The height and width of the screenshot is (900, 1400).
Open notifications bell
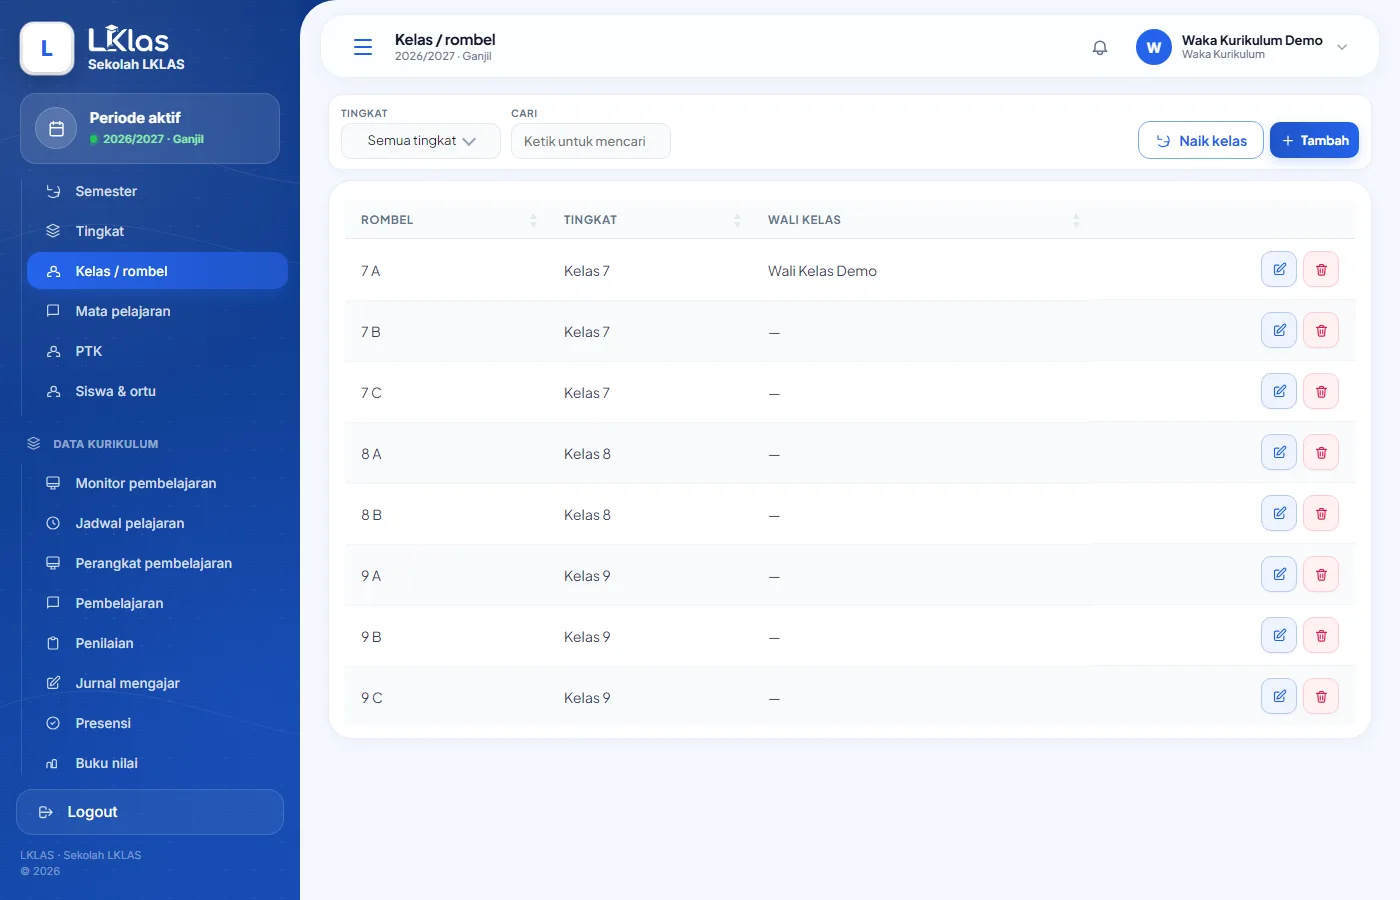(x=1100, y=47)
